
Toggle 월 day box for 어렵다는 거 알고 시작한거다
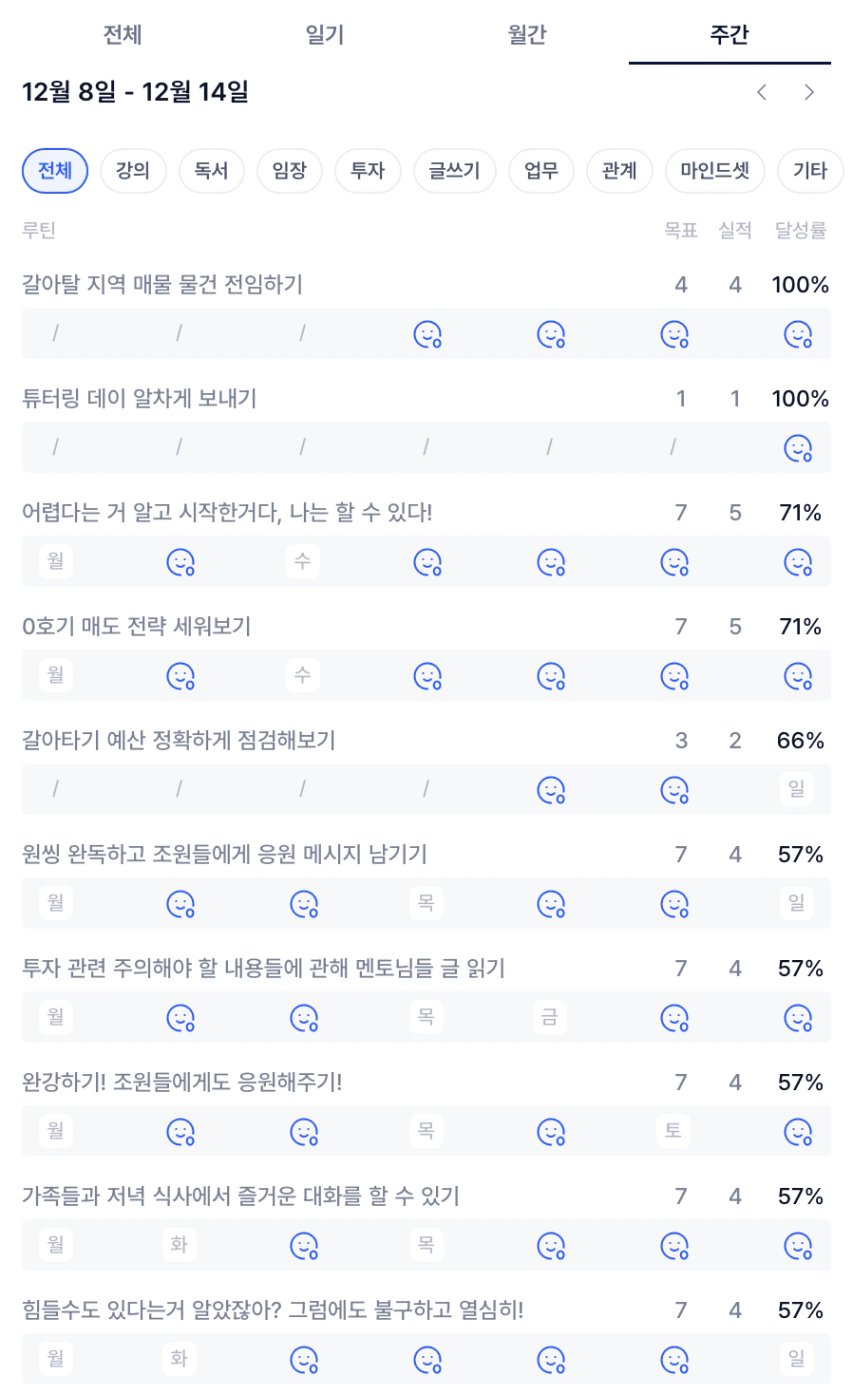(x=56, y=562)
